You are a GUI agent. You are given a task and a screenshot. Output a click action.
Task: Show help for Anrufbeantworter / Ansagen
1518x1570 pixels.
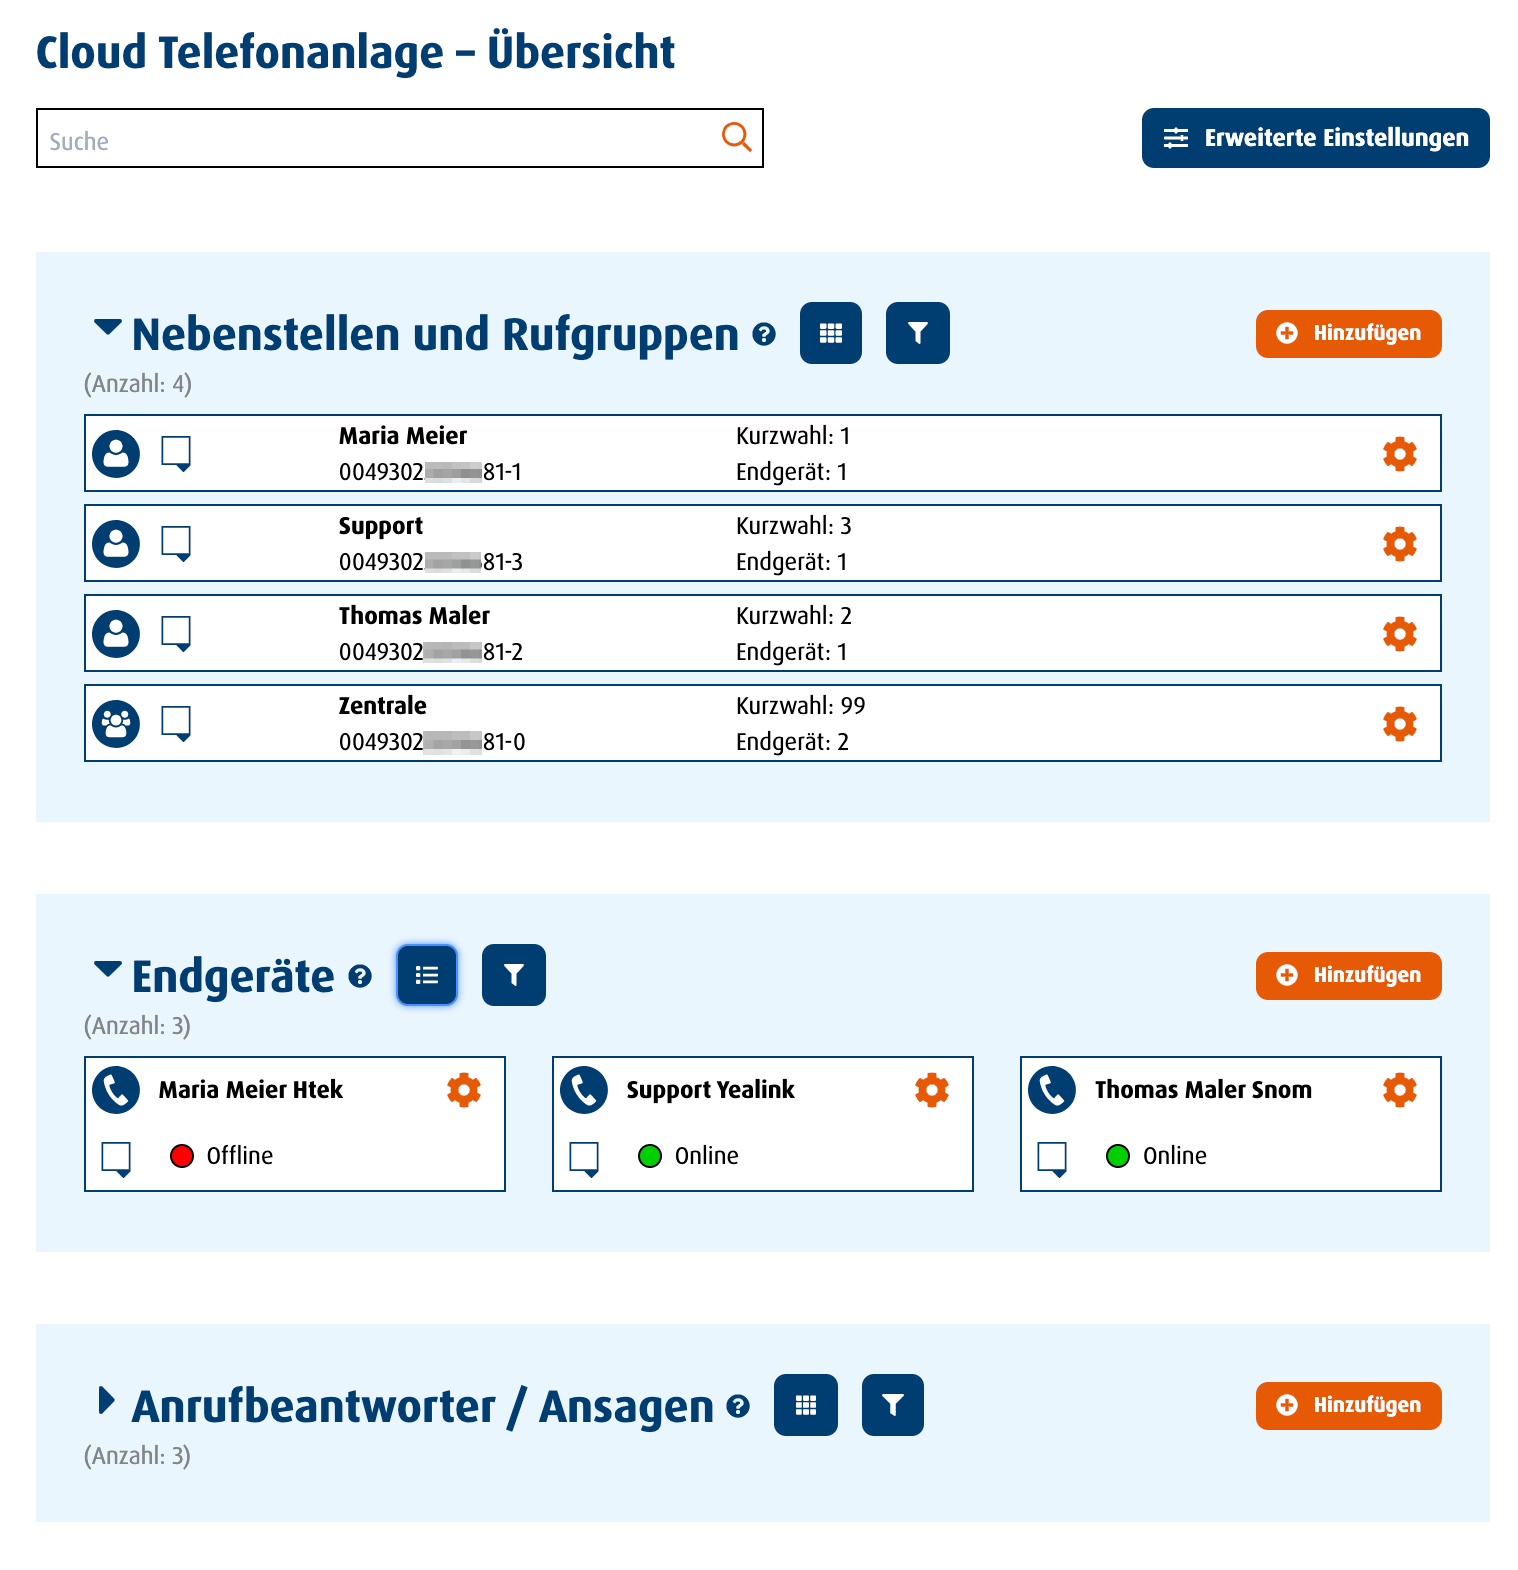click(x=738, y=1407)
